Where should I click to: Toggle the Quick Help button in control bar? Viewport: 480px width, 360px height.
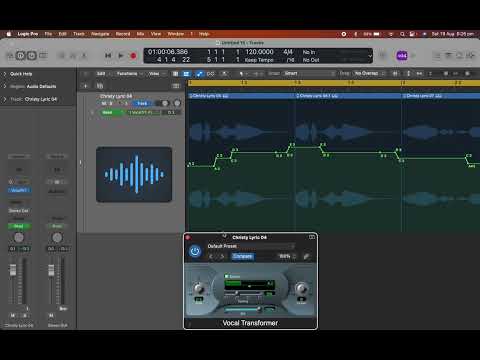32,56
